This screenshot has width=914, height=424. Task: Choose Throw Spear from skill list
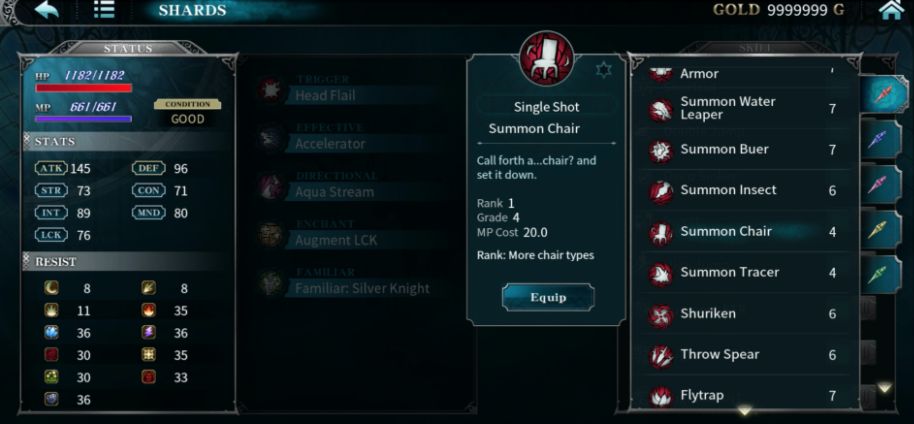pos(743,355)
